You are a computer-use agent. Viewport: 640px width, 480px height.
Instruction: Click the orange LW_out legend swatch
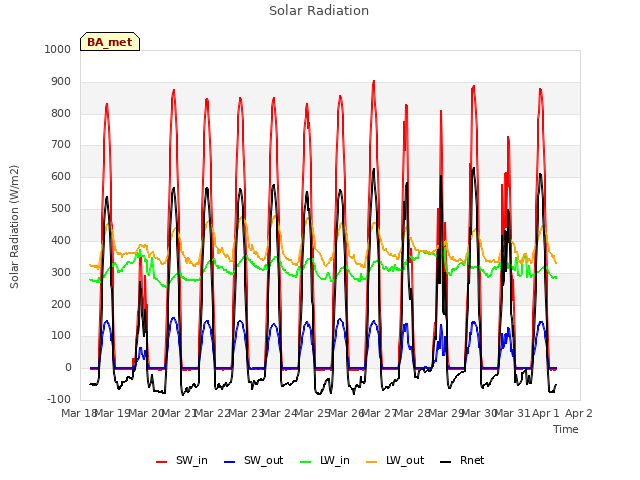pyautogui.click(x=372, y=462)
